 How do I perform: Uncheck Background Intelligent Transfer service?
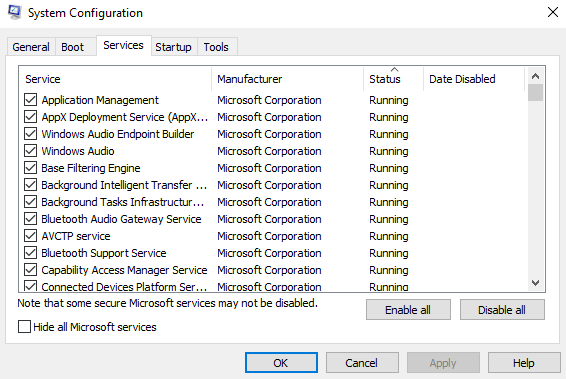tap(31, 185)
